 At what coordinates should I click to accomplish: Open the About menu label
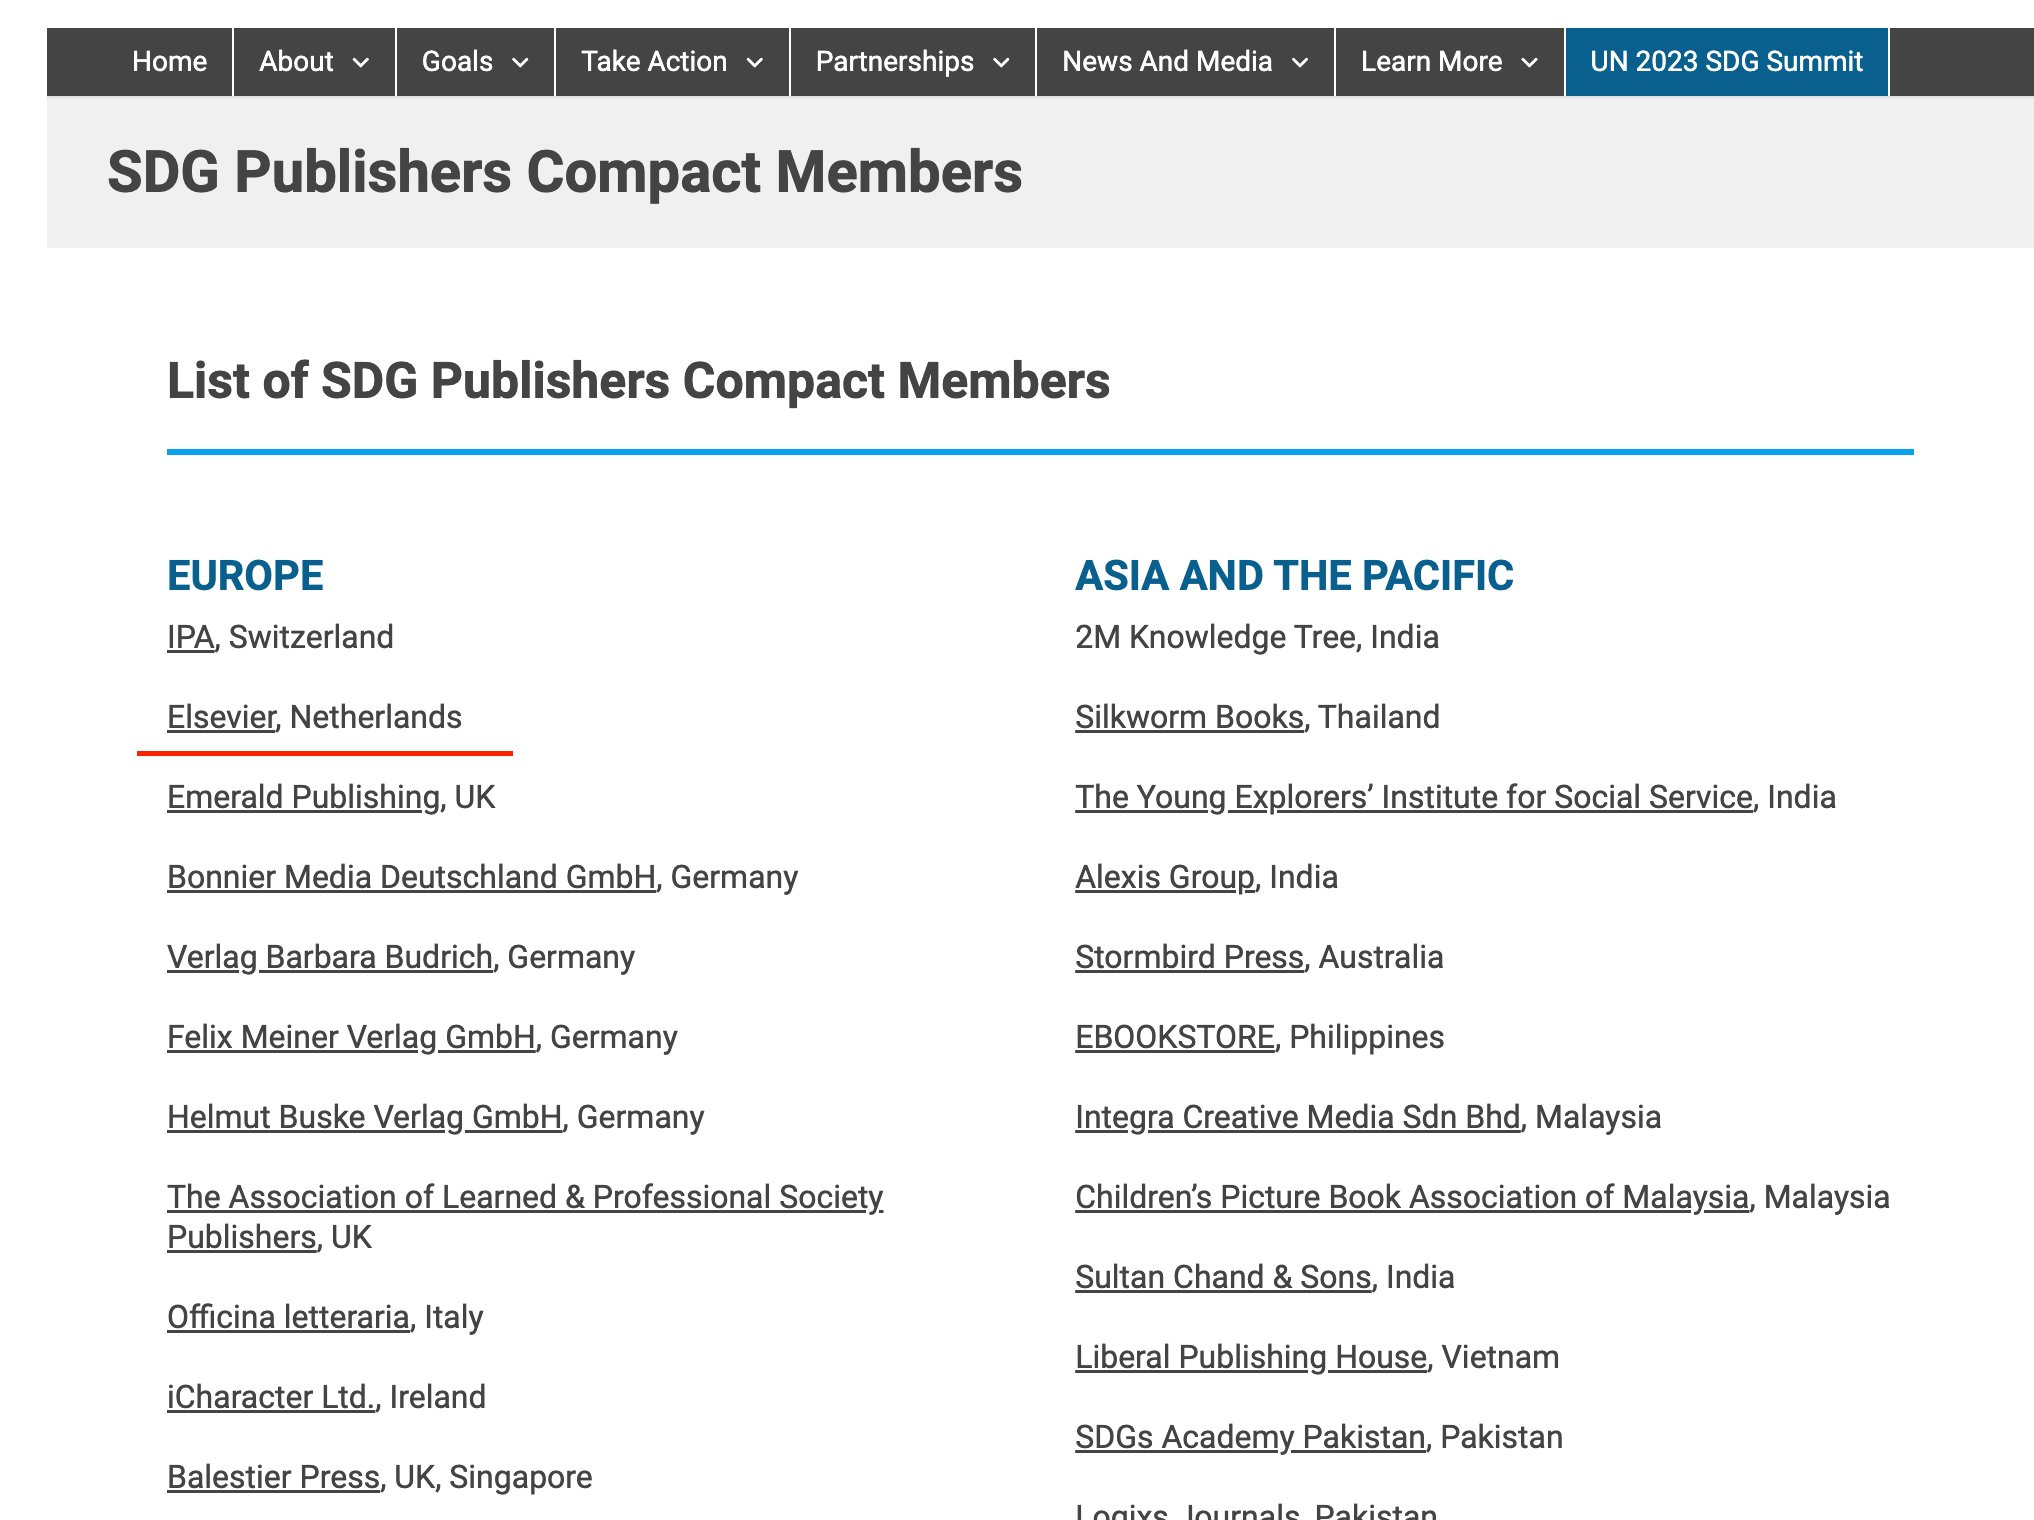[296, 62]
